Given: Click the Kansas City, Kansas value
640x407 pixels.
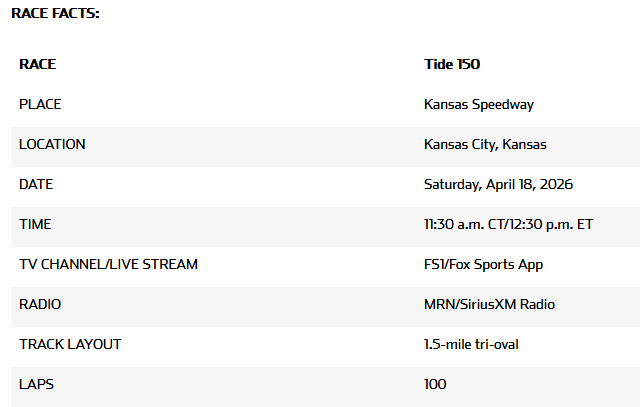Looking at the screenshot, I should [x=485, y=144].
